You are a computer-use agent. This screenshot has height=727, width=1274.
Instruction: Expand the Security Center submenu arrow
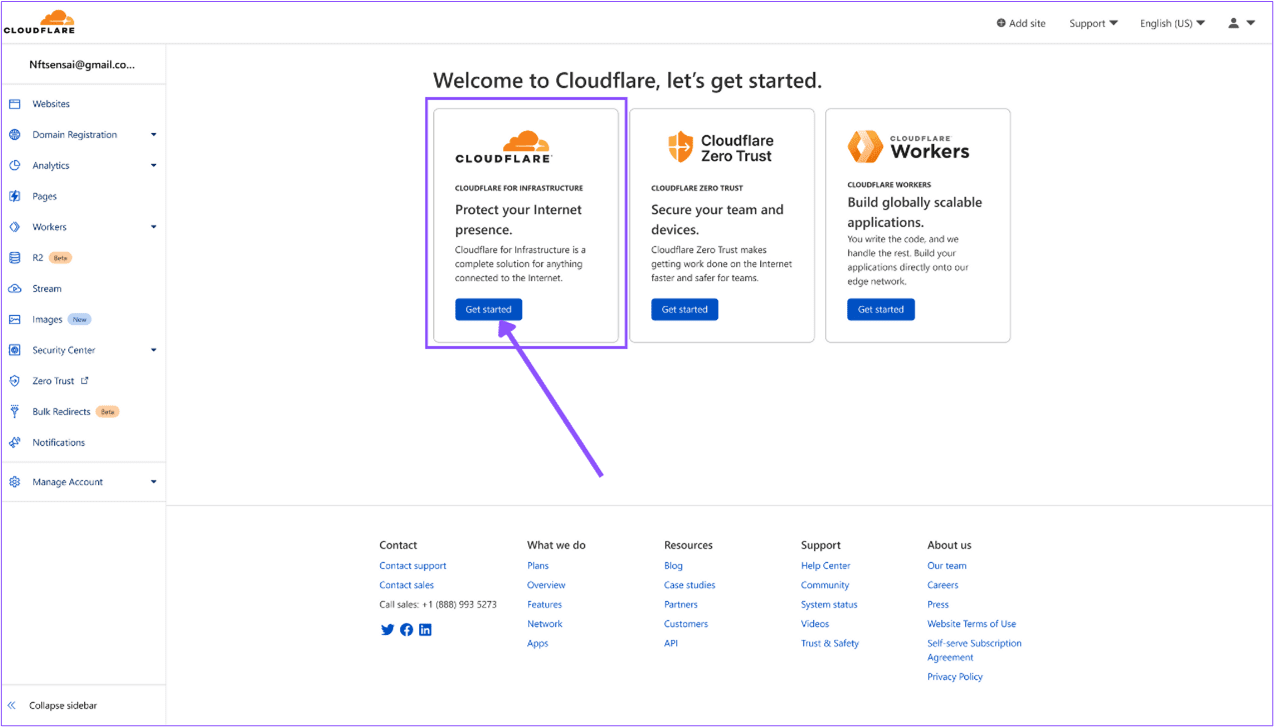(x=153, y=350)
